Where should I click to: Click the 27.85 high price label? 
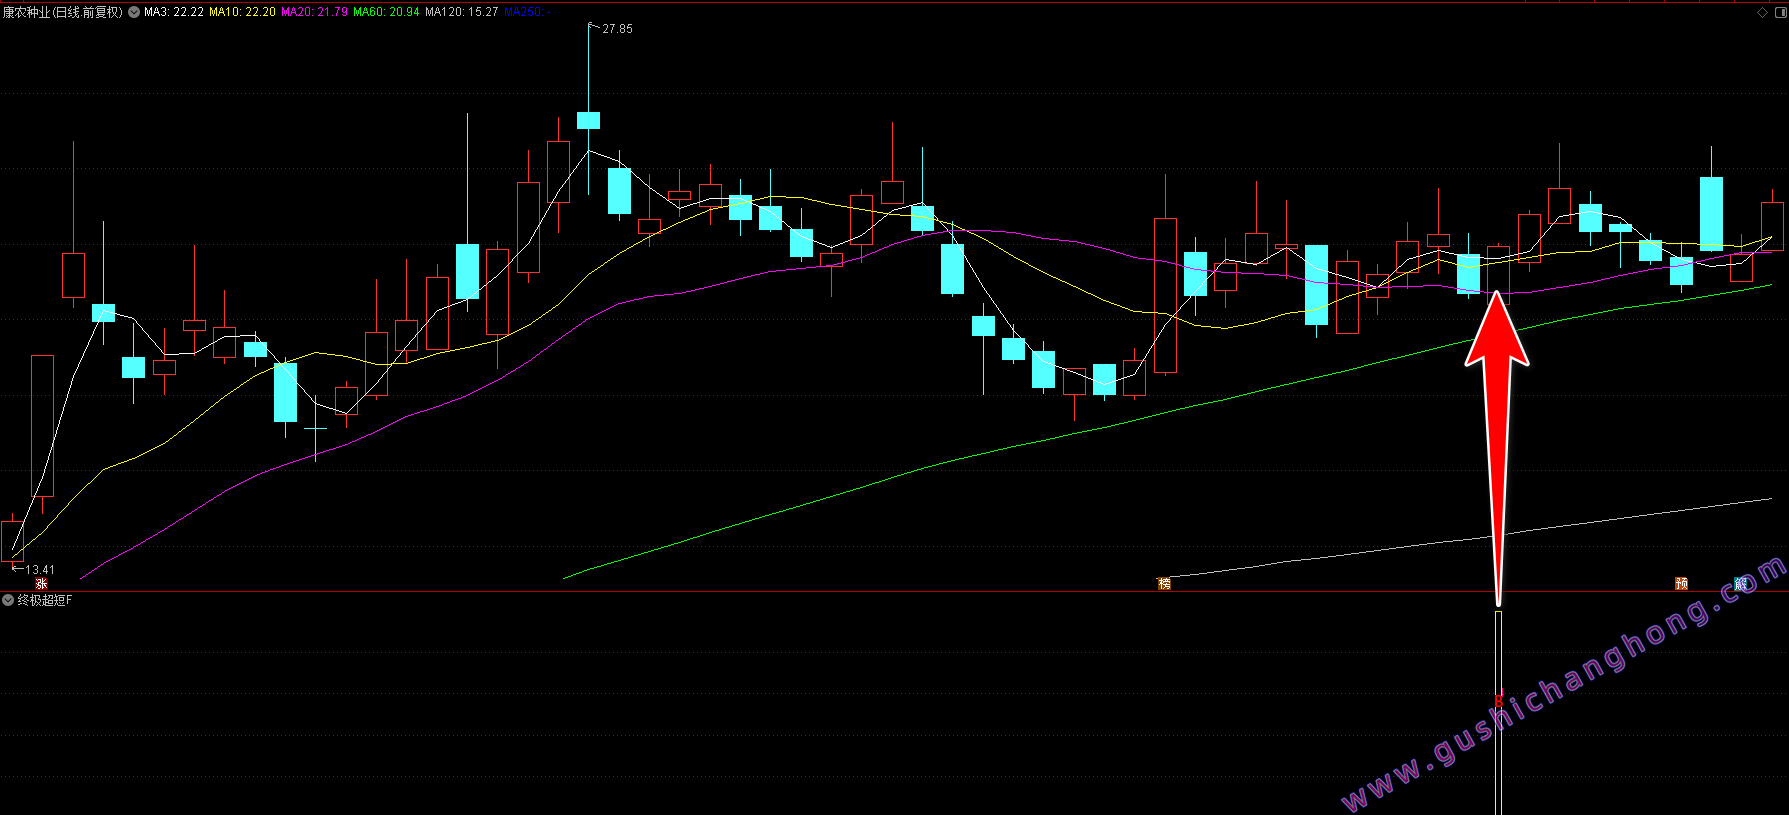coord(617,29)
